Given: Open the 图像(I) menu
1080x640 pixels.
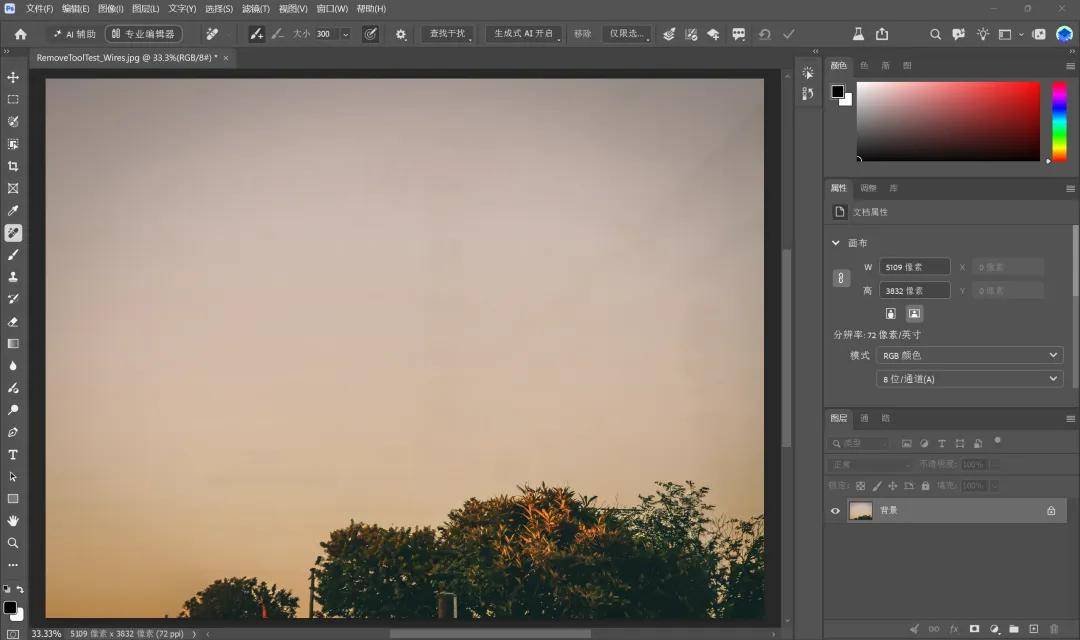Looking at the screenshot, I should (110, 9).
